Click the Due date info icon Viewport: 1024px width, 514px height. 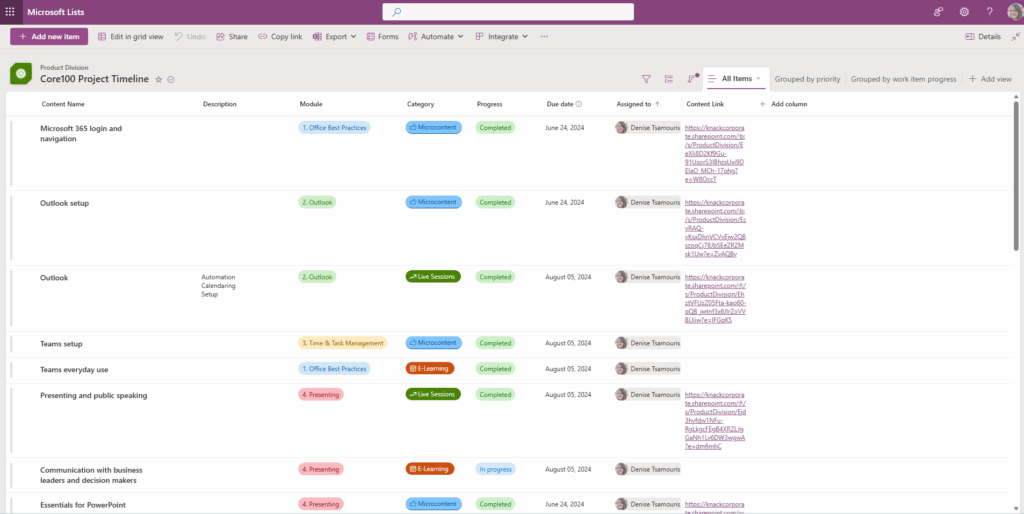(579, 104)
